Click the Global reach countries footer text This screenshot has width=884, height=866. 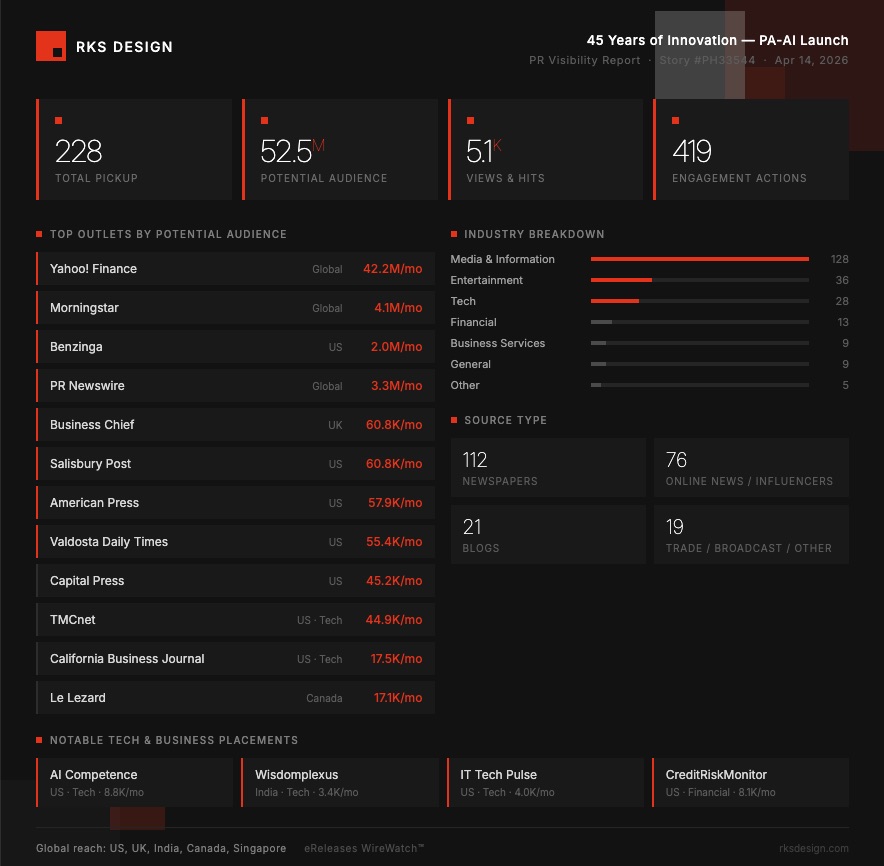[x=161, y=849]
